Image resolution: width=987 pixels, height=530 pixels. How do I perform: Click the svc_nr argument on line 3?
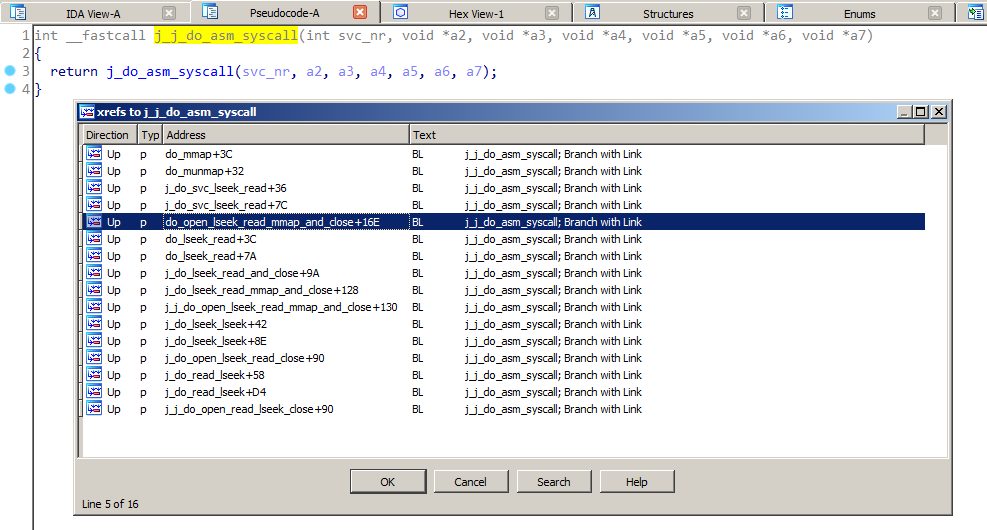pos(266,72)
